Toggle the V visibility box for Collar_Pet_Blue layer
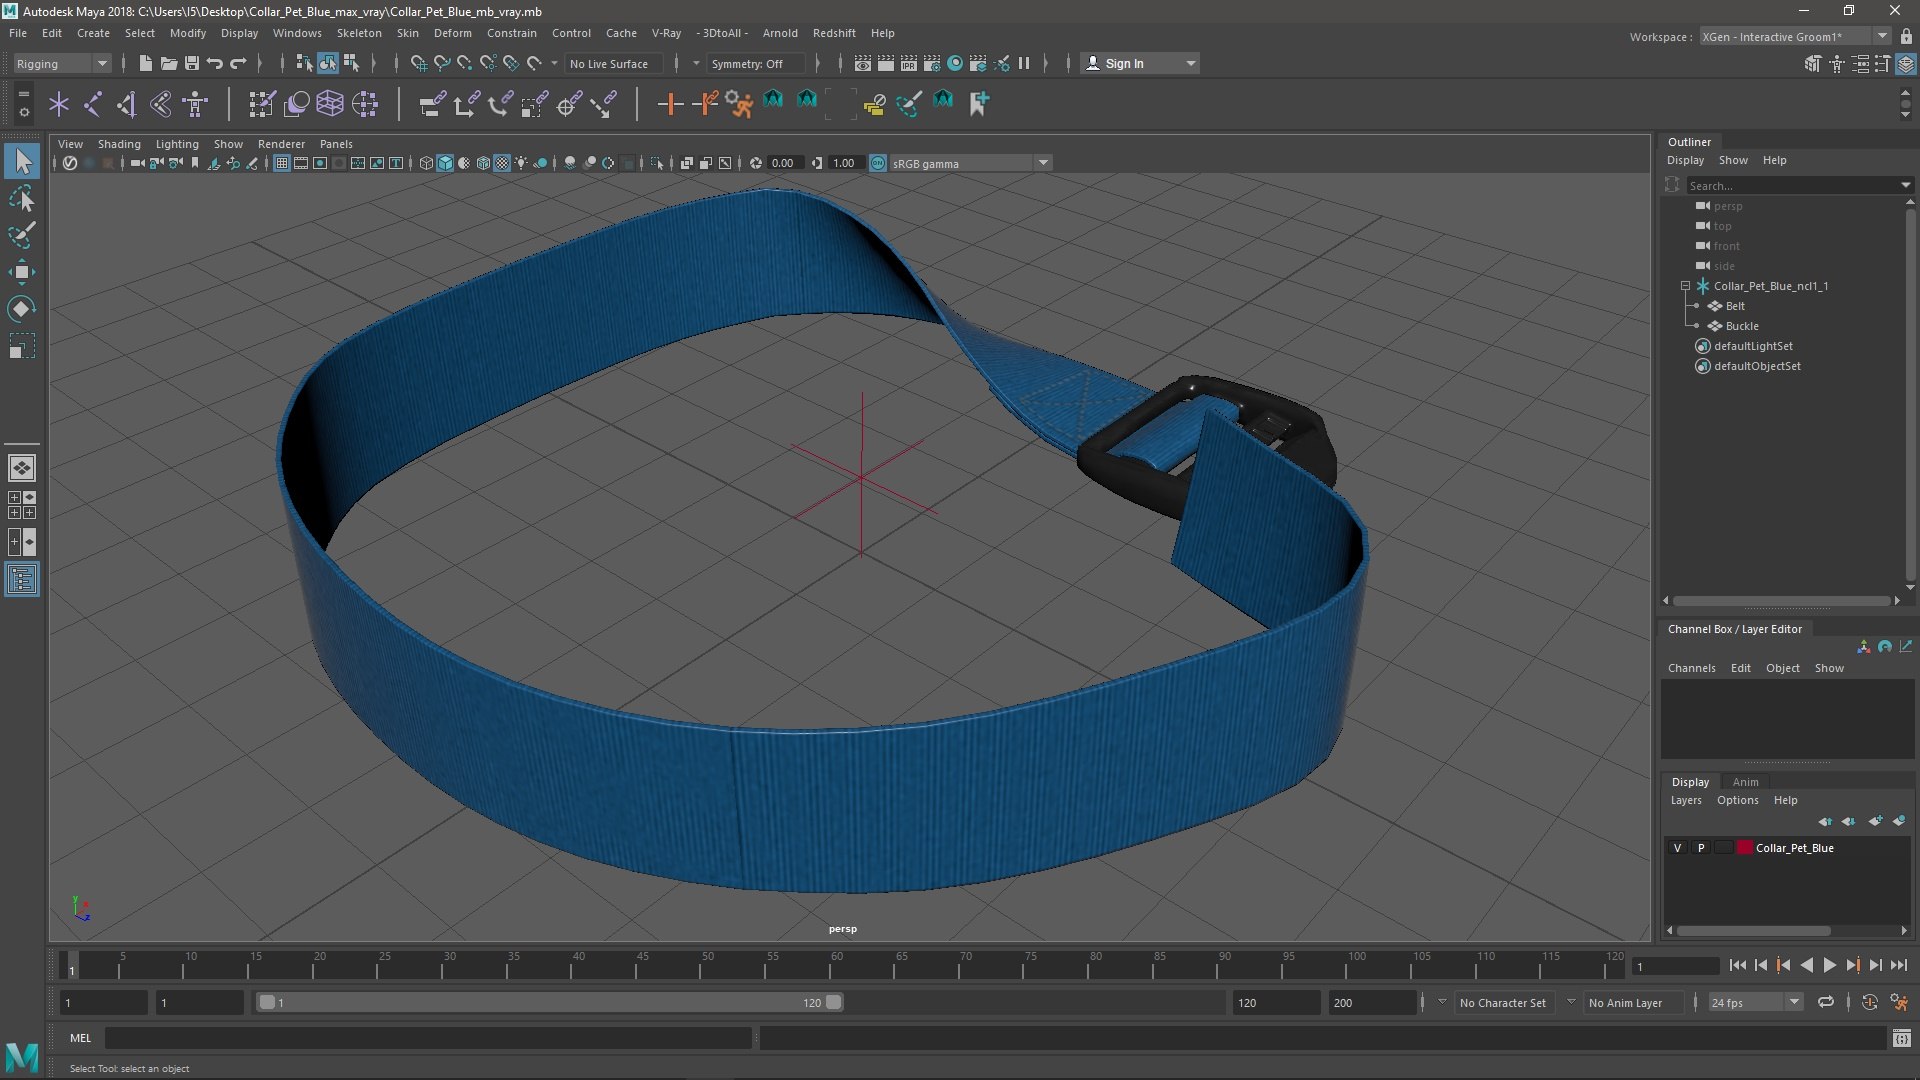 pyautogui.click(x=1677, y=848)
